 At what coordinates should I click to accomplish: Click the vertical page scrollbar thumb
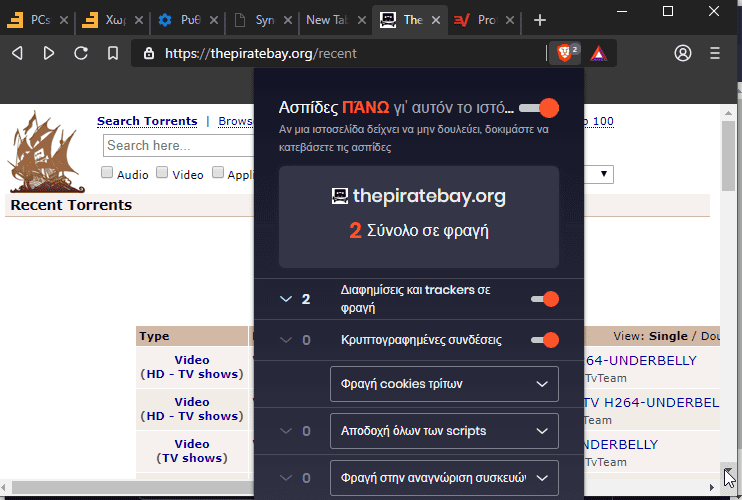click(x=728, y=156)
